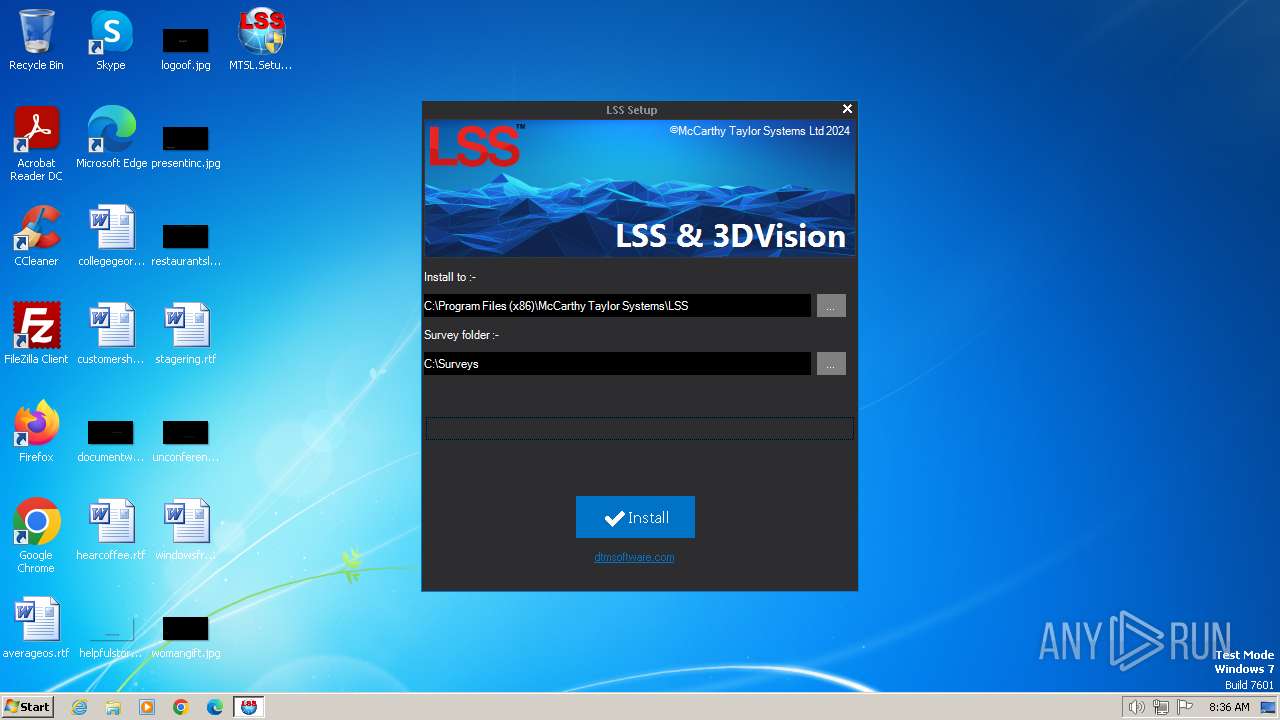Open CCleaner desktop shortcut
The width and height of the screenshot is (1280, 720).
[x=36, y=236]
